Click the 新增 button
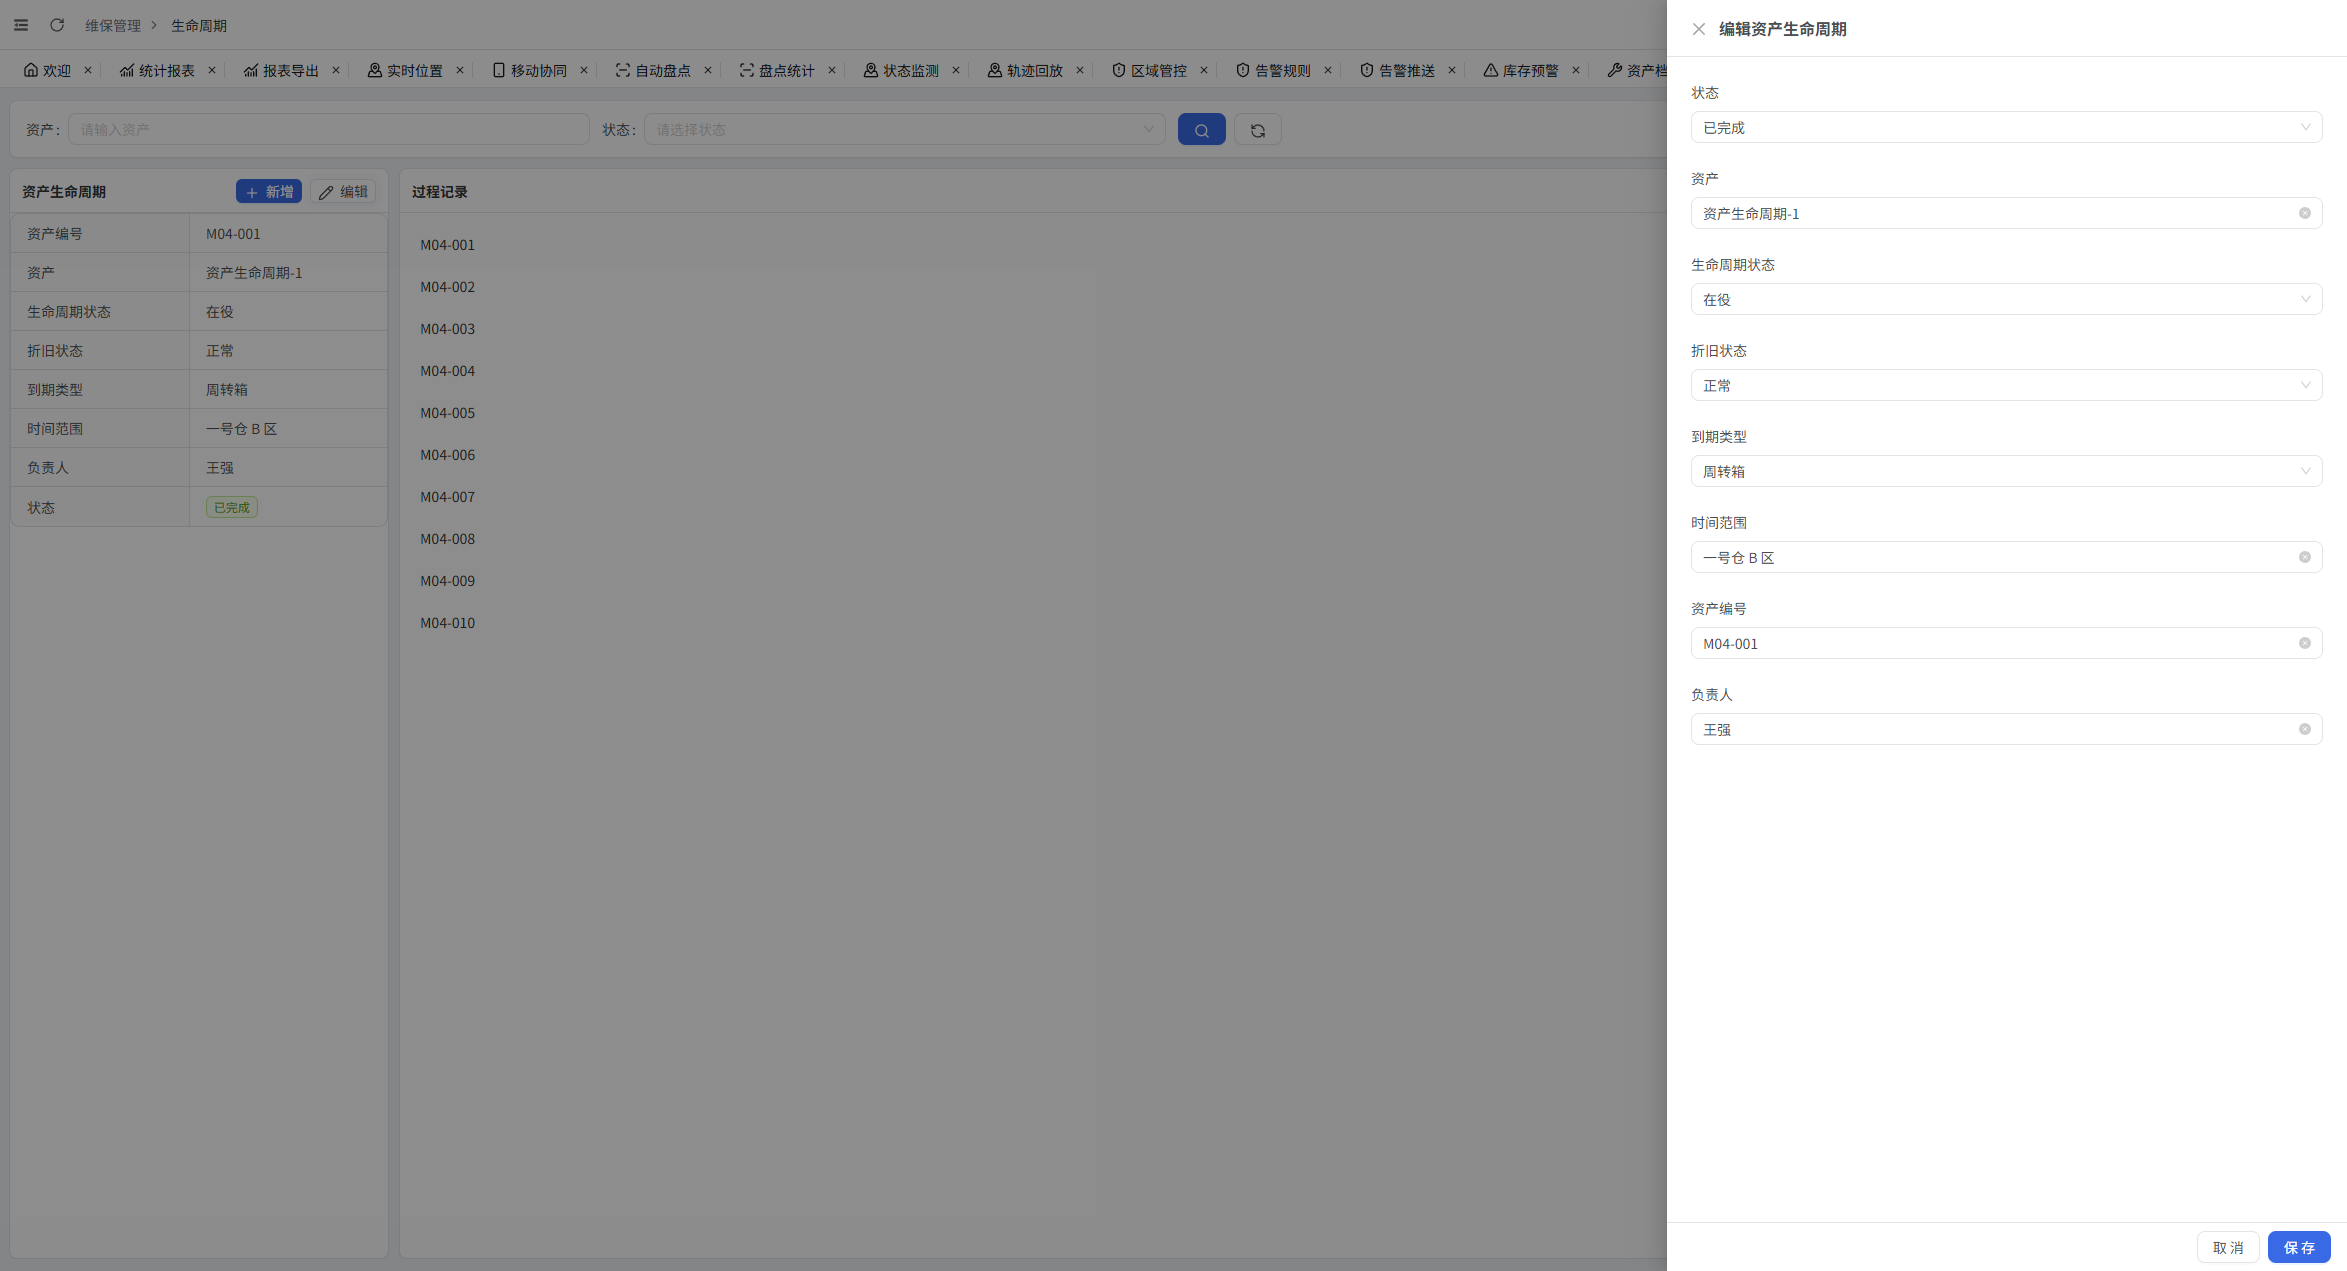This screenshot has height=1271, width=2347. (269, 192)
